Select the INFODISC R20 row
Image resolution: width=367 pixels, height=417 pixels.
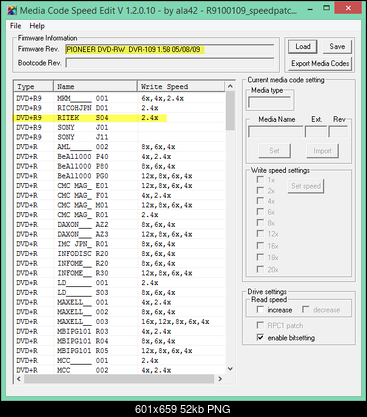pyautogui.click(x=120, y=253)
